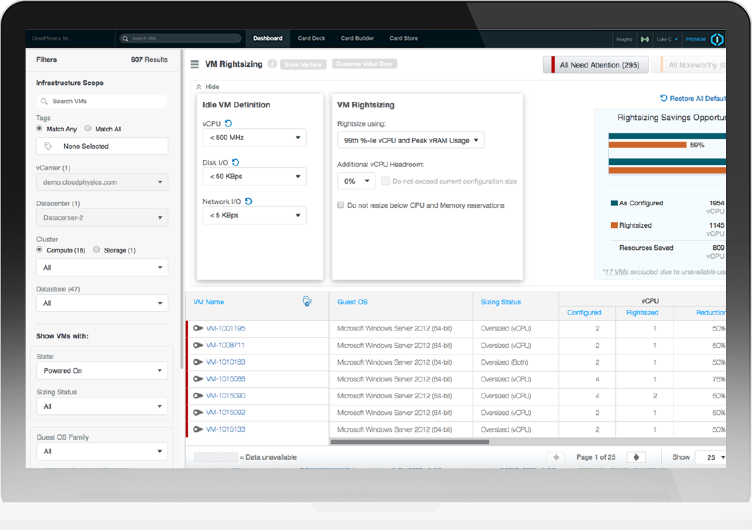
Task: Reset the vCPU idle threshold icon
Action: pos(229,124)
